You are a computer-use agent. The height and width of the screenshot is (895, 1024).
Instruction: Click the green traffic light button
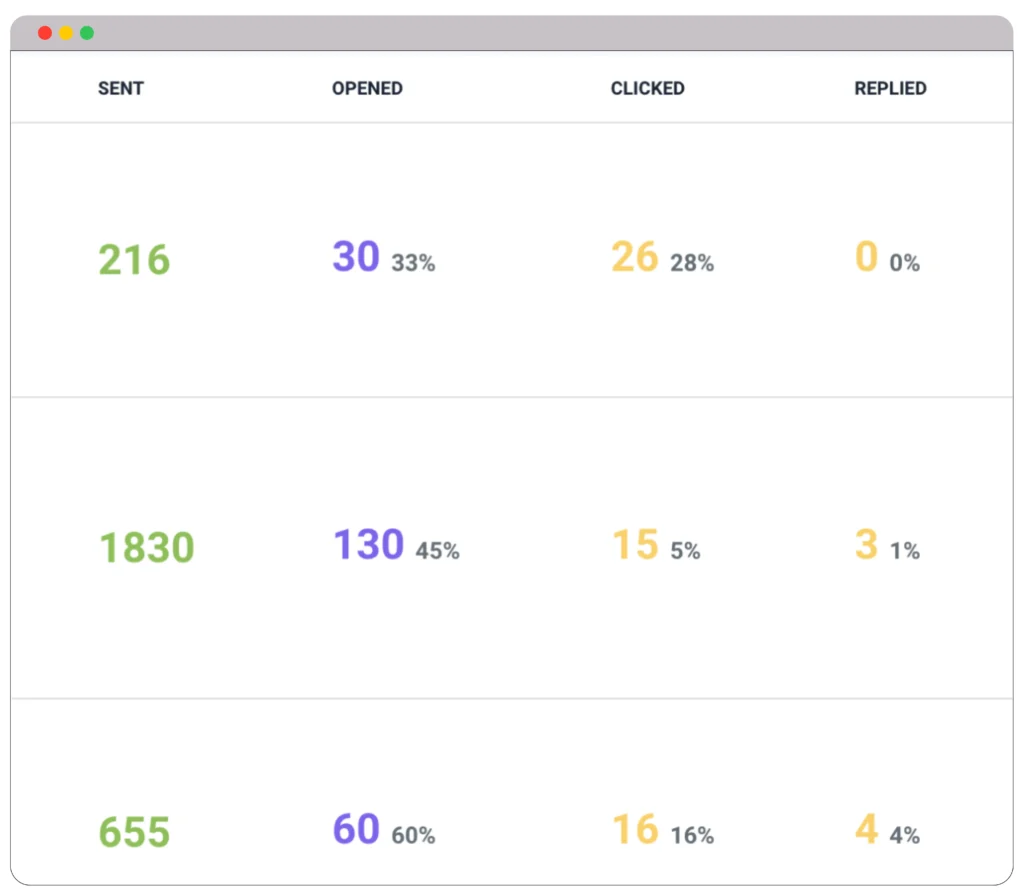pos(87,32)
